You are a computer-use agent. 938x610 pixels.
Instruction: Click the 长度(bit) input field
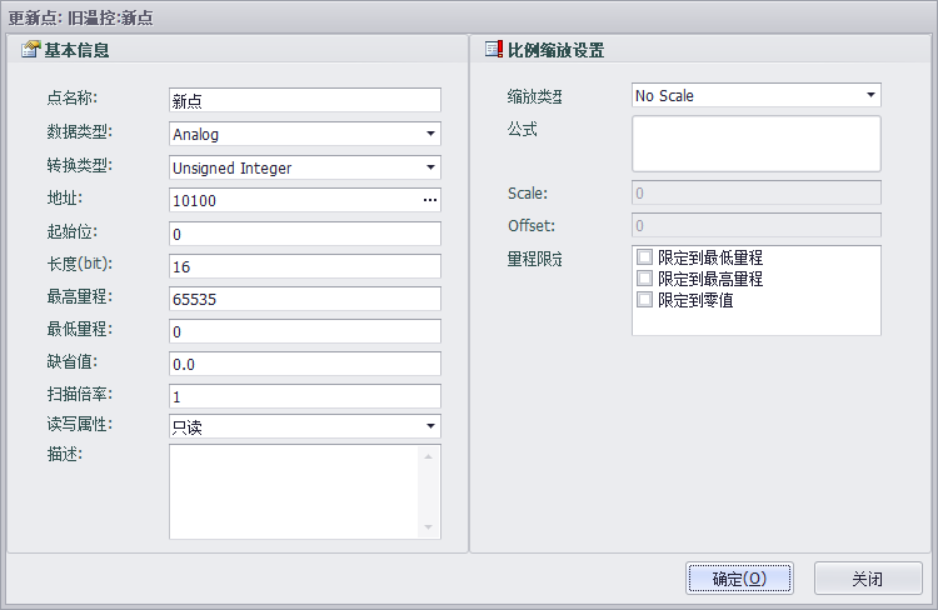[305, 267]
